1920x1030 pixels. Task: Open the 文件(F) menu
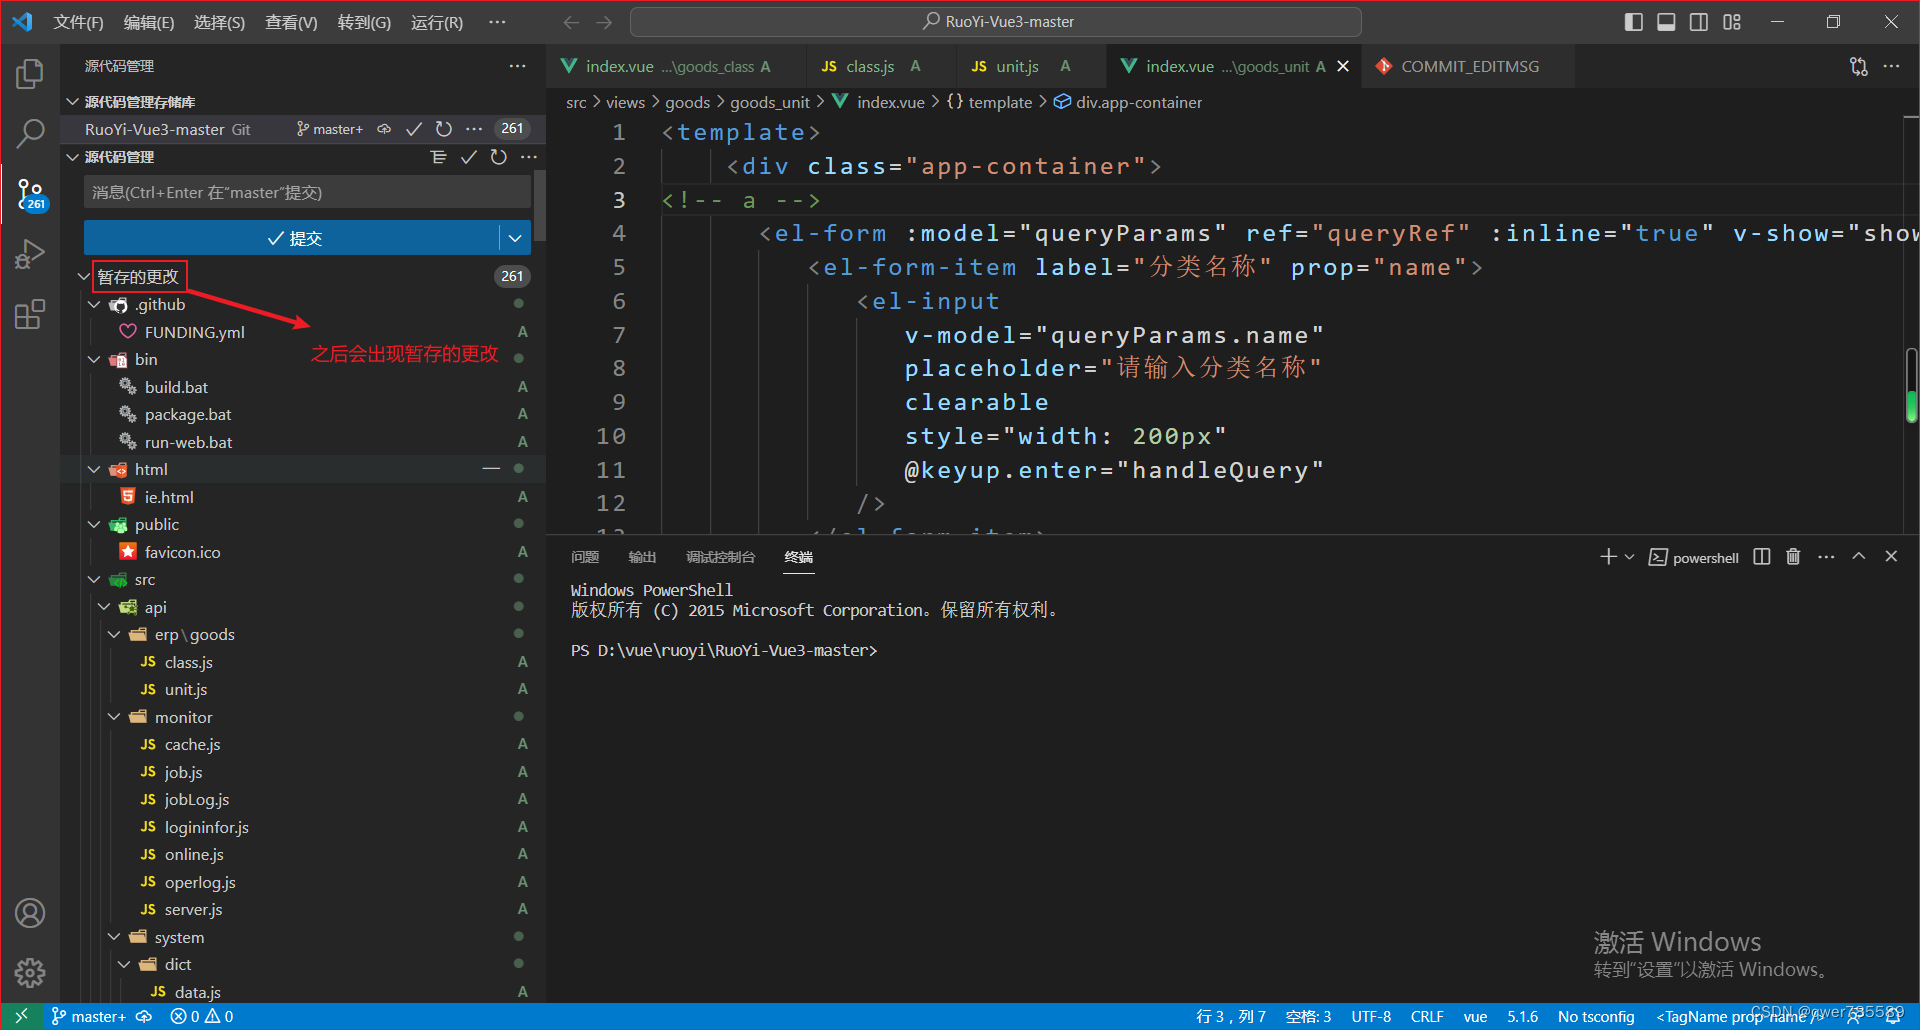[78, 22]
